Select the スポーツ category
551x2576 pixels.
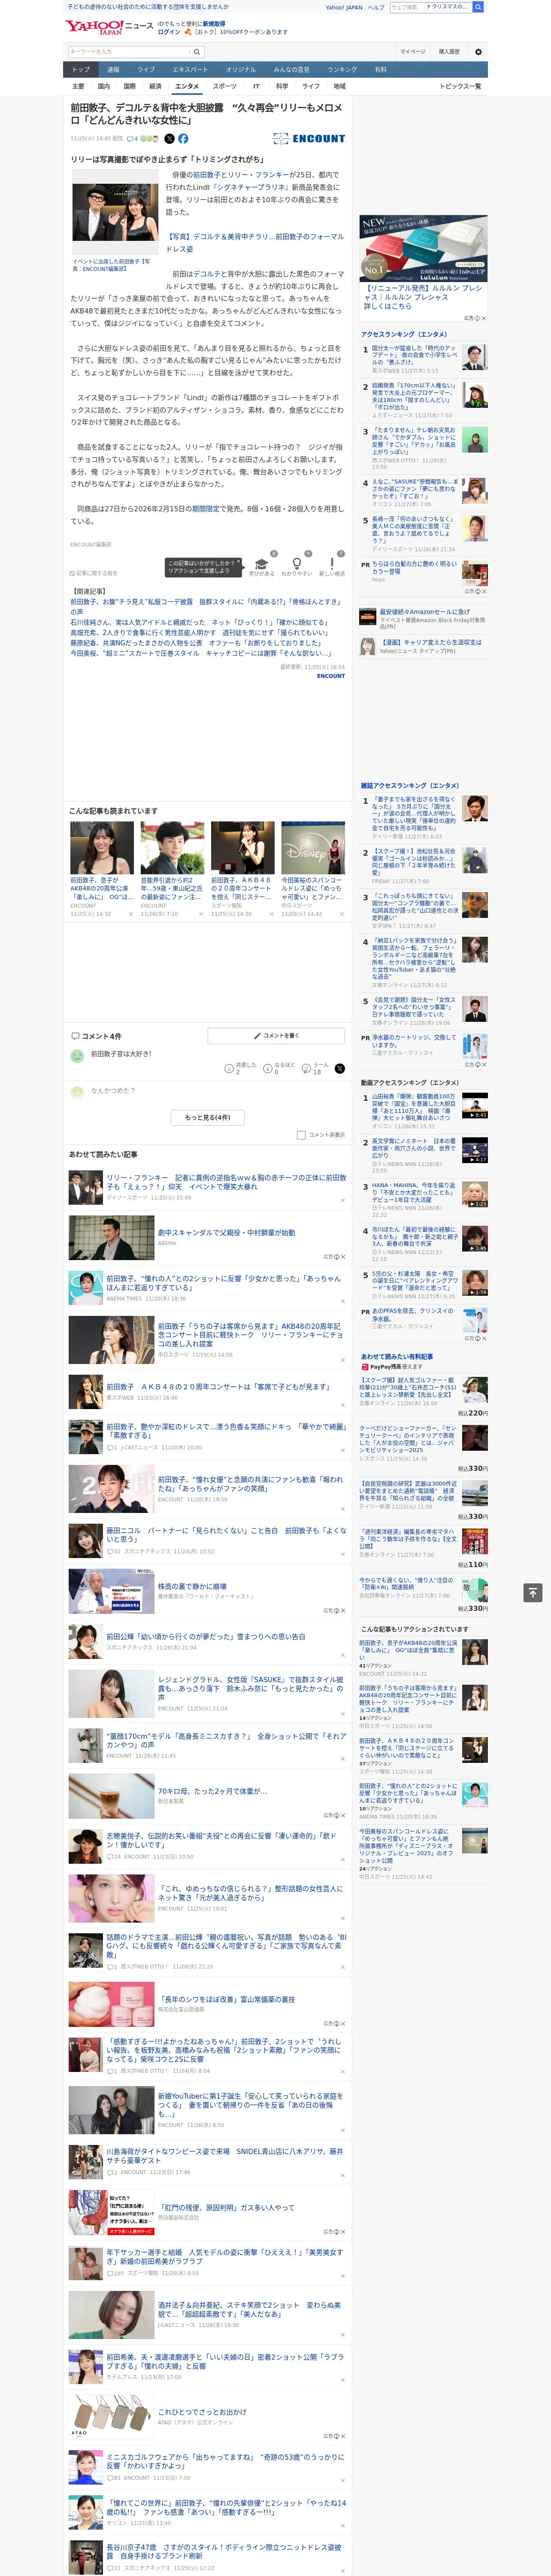[x=225, y=86]
